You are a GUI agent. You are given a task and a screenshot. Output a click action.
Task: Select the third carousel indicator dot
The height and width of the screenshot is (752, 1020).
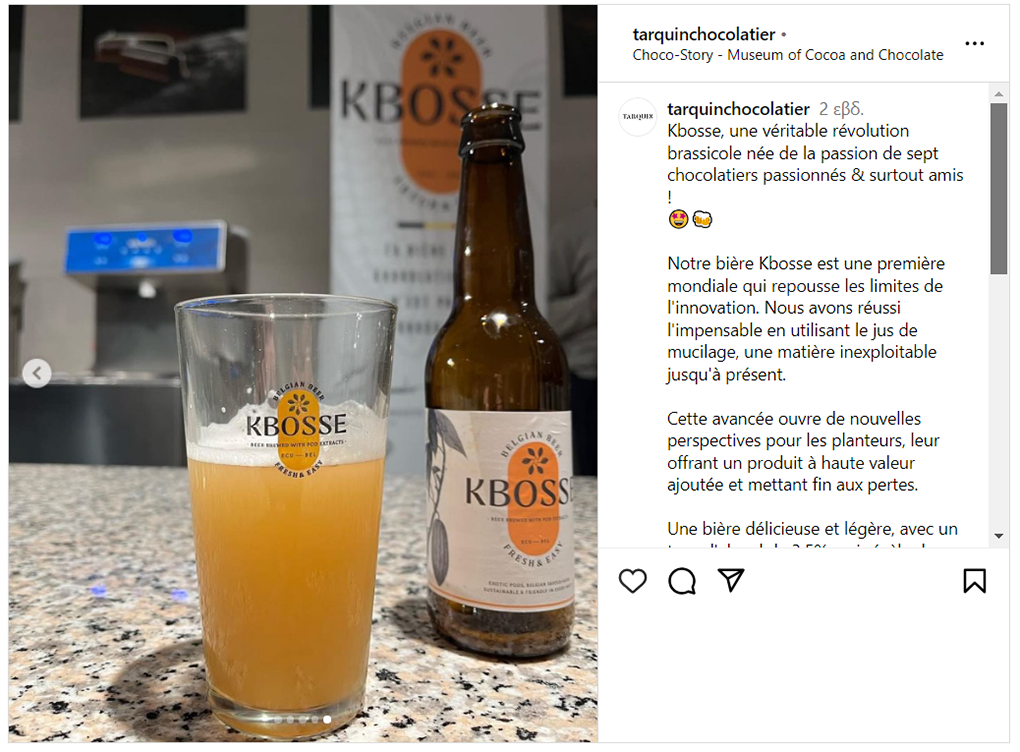pos(302,719)
